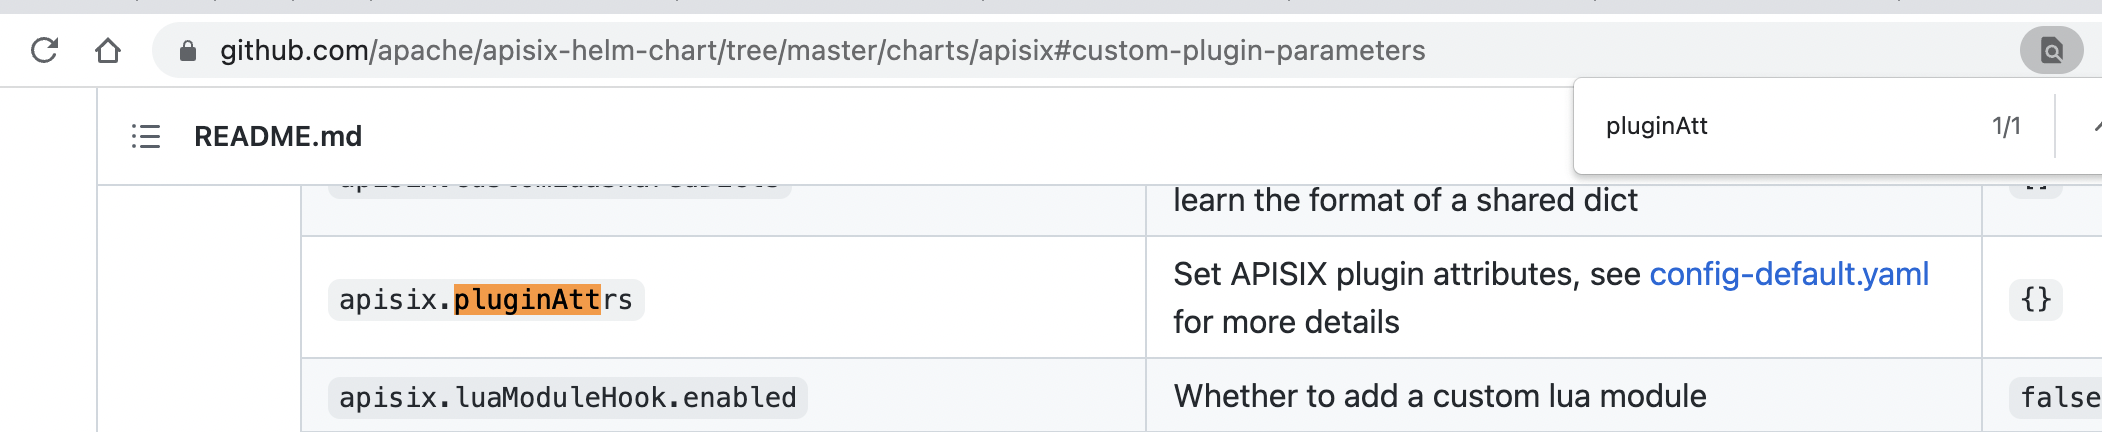Focus the github.com address bar URL
The height and width of the screenshot is (432, 2102).
click(x=822, y=51)
